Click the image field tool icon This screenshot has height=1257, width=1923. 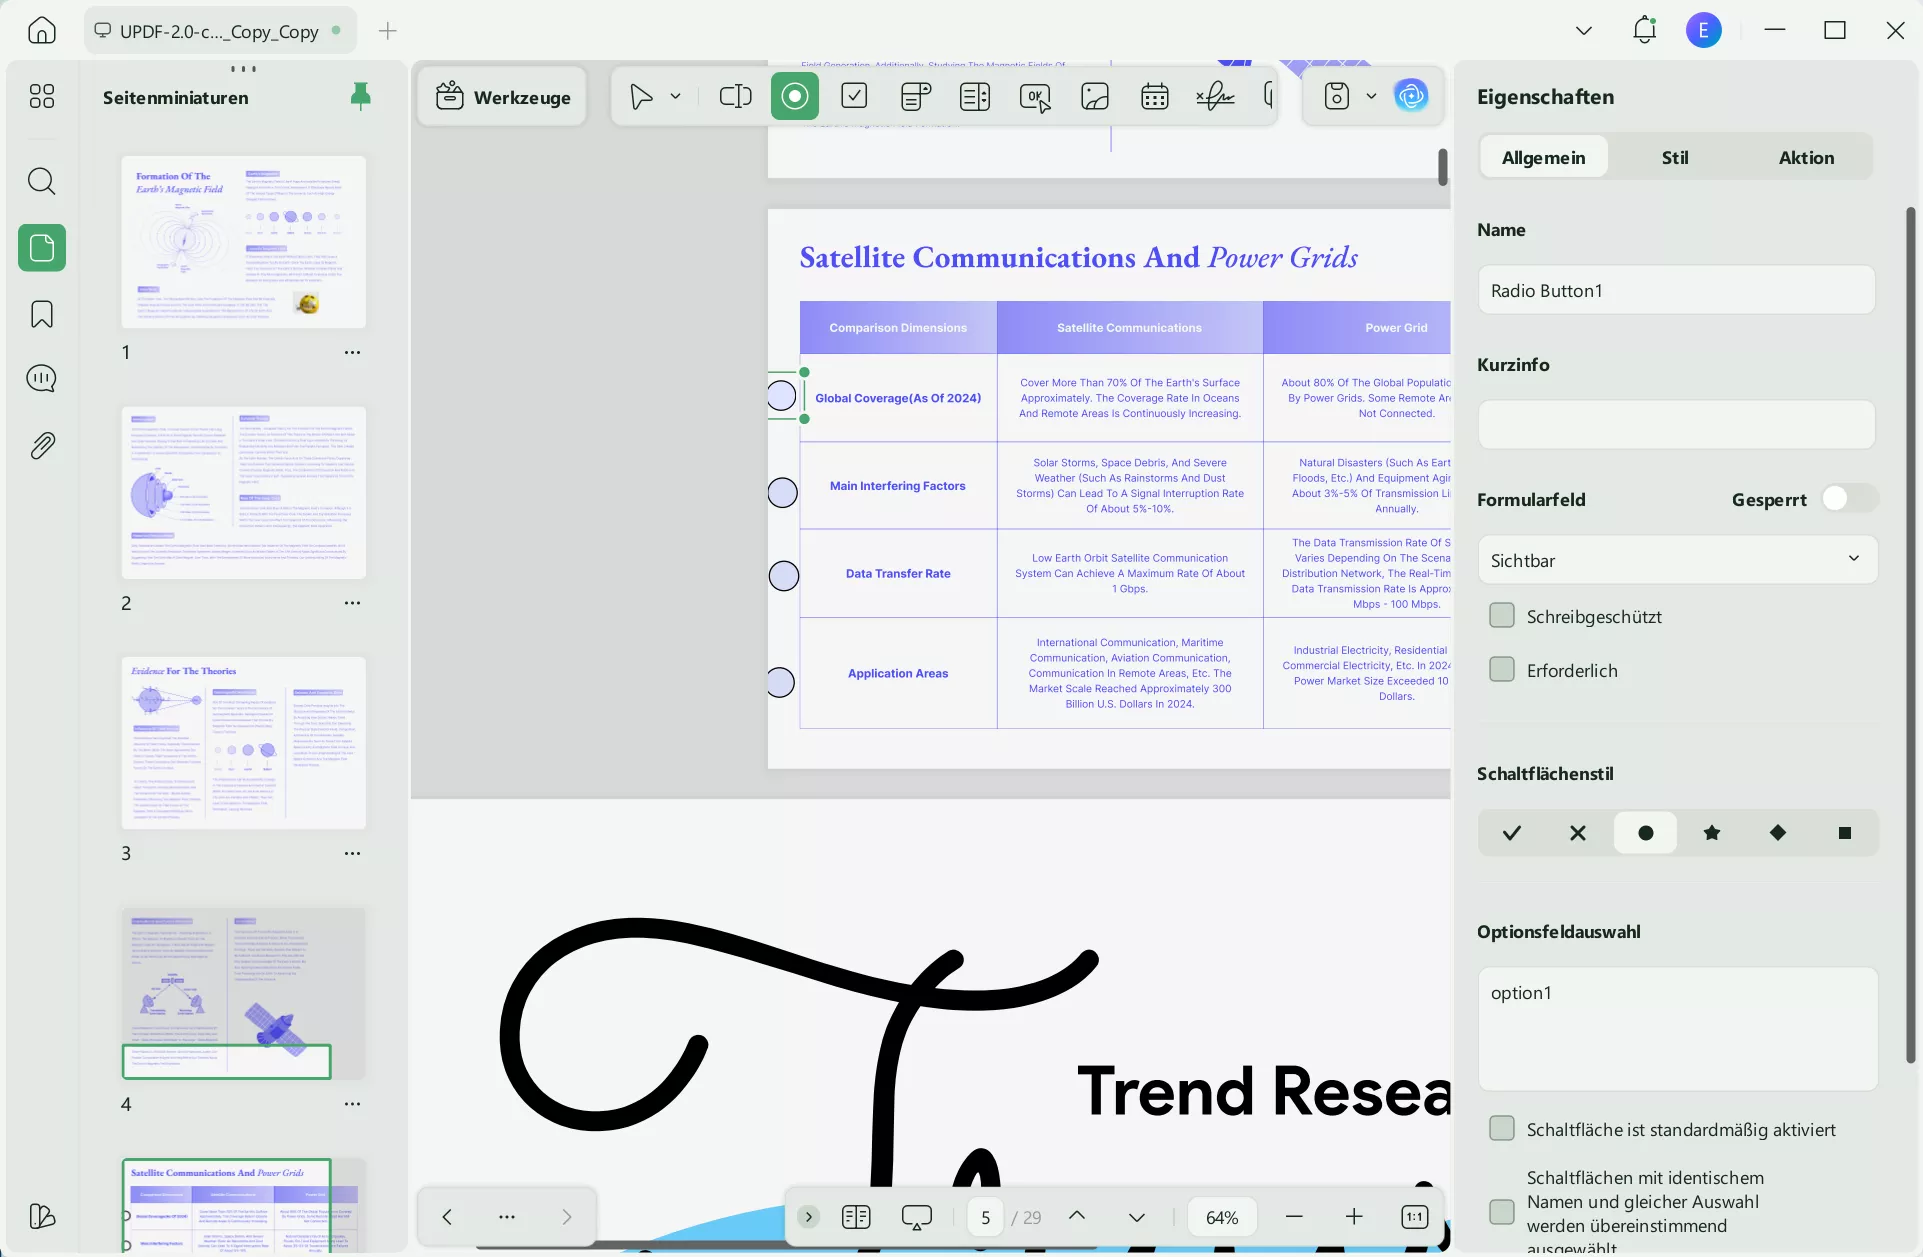1094,96
